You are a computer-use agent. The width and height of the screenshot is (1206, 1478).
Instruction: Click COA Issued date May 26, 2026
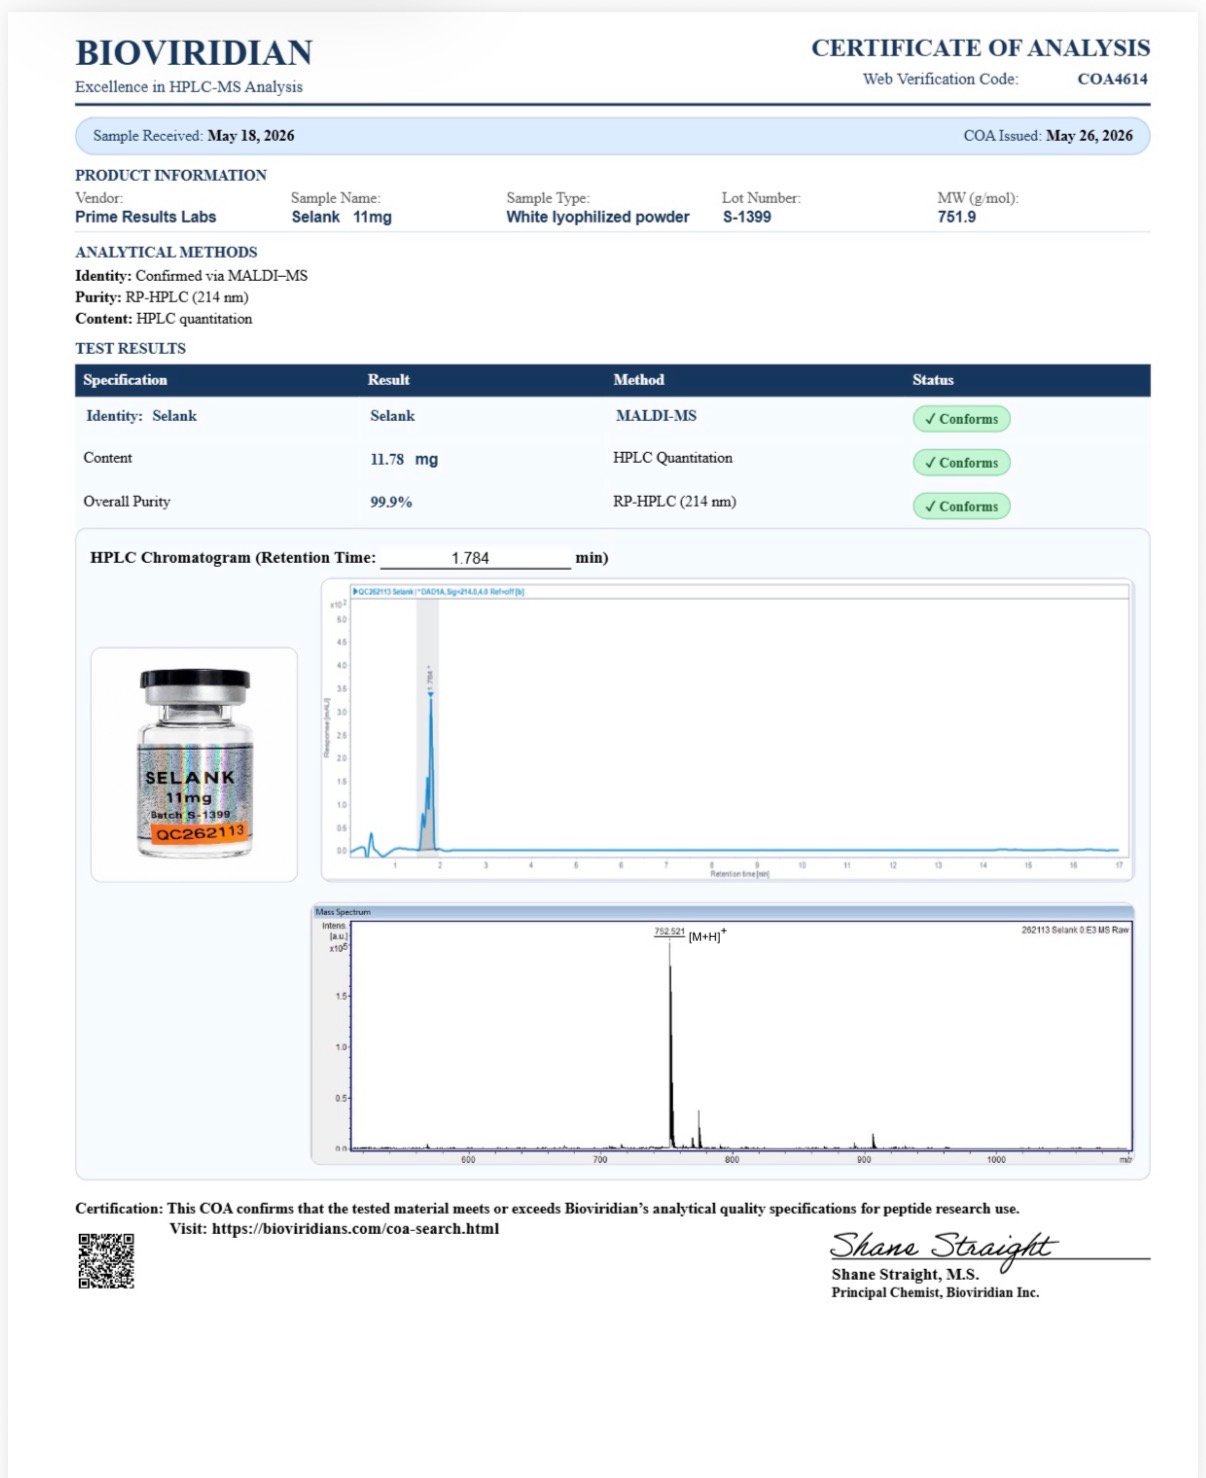[x=1089, y=136]
